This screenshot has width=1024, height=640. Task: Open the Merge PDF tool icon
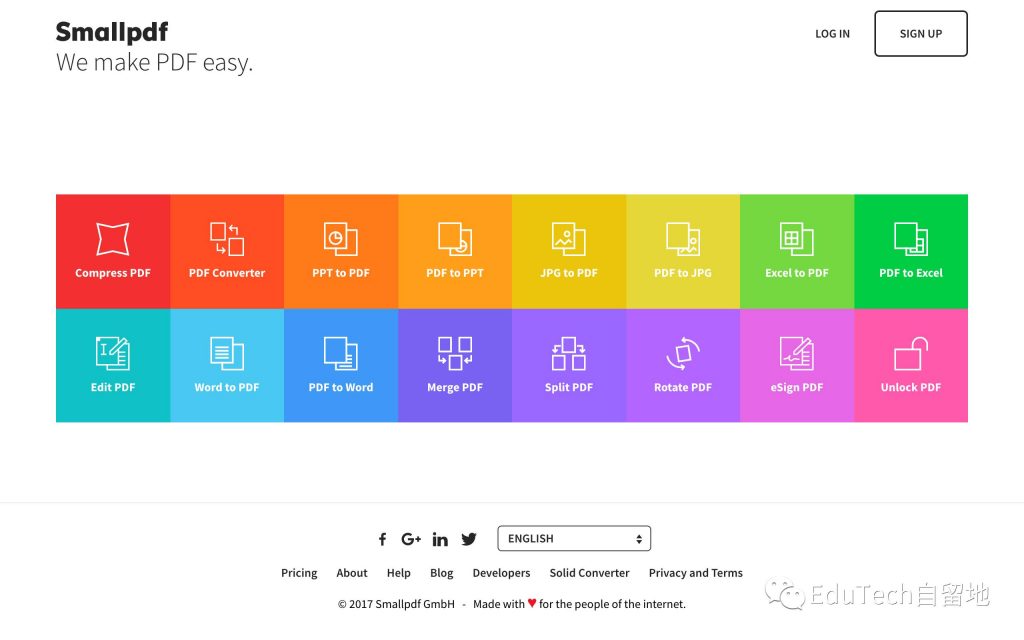[455, 353]
